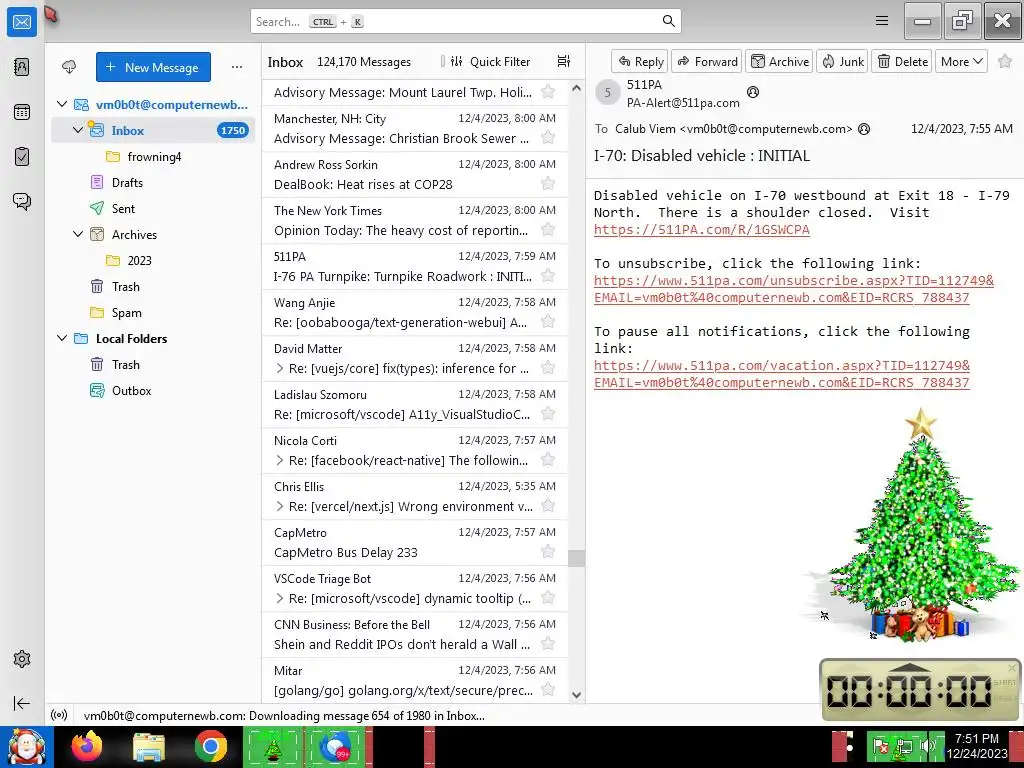Expand Chris Ellis next.js thread
Screen dimensions: 1024x768
280,506
